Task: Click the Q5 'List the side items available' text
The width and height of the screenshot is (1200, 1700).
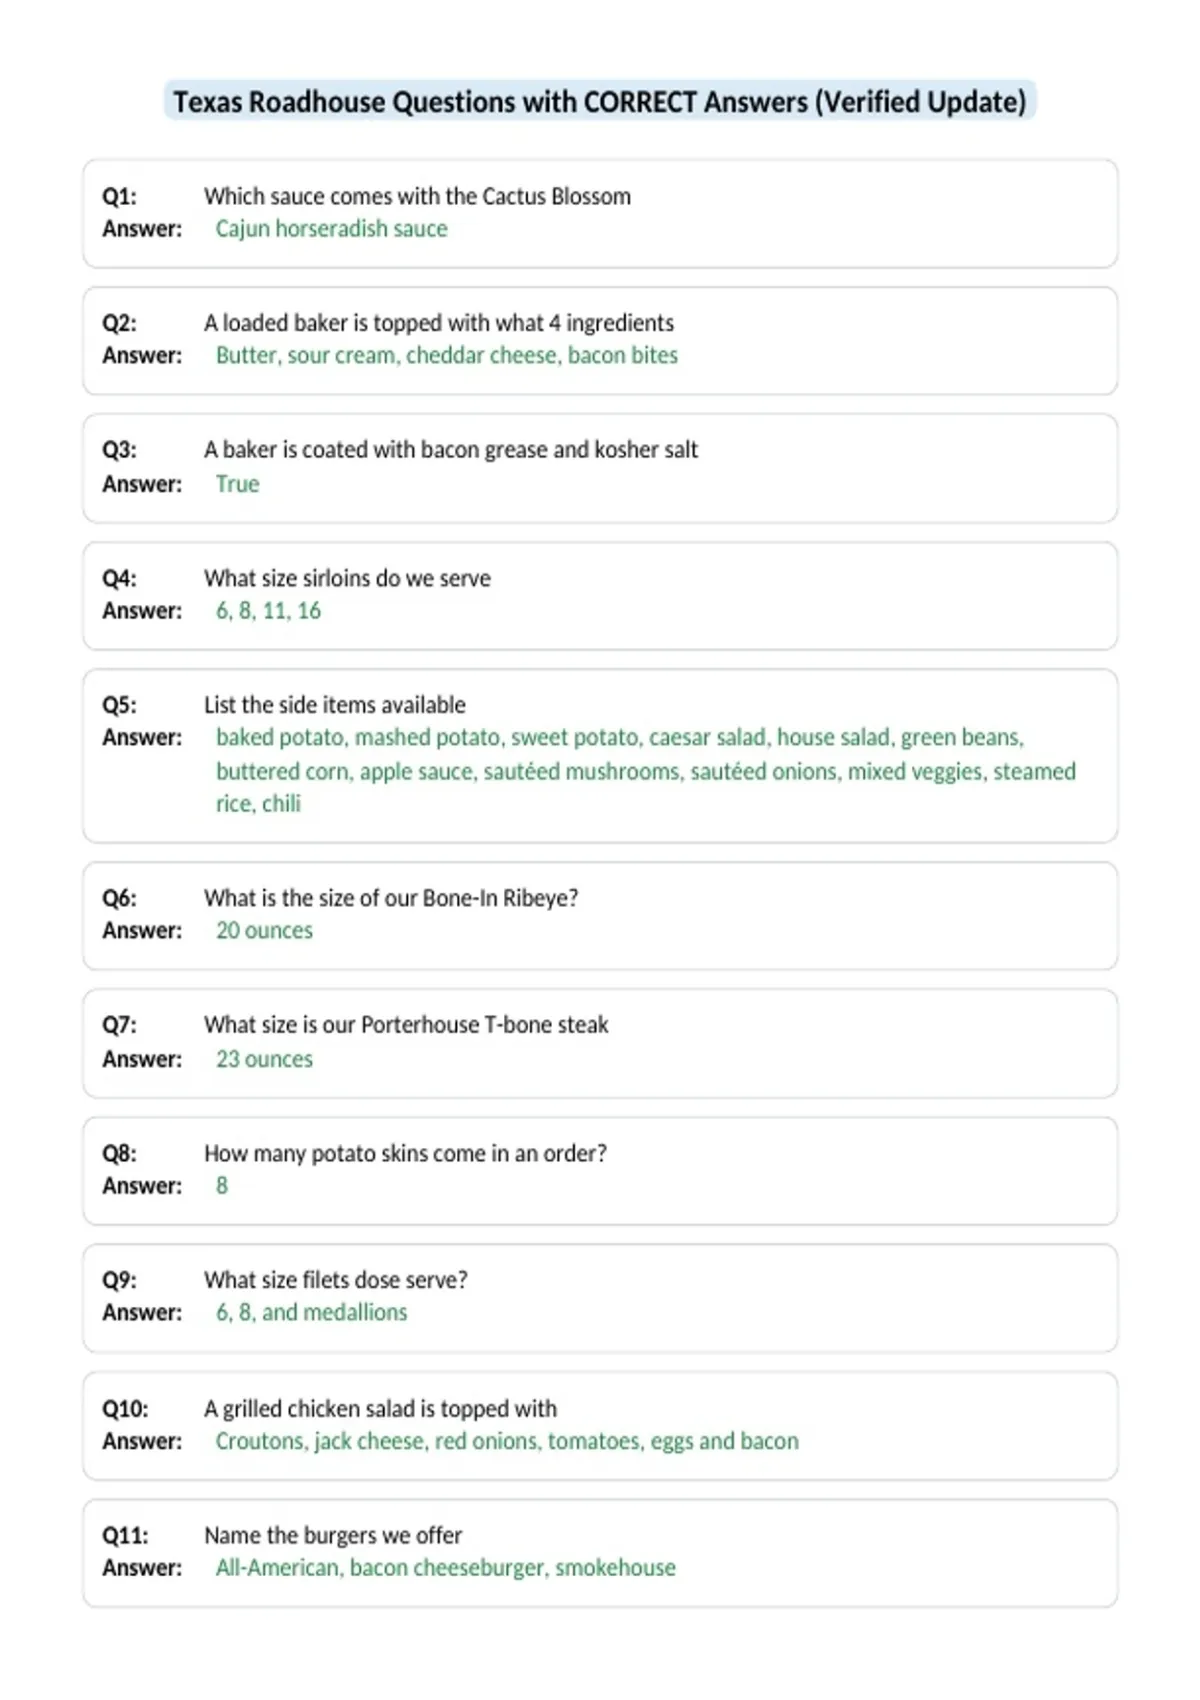Action: tap(335, 705)
